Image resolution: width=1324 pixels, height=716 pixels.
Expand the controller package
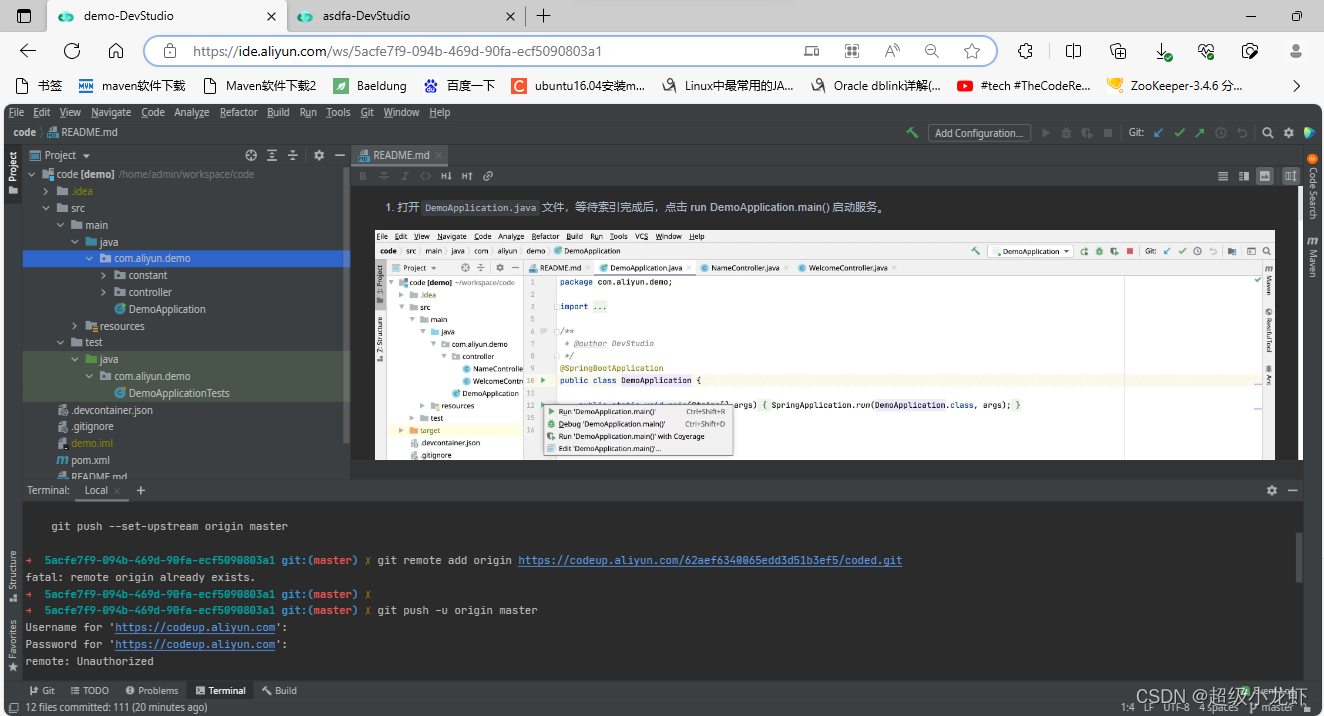click(104, 292)
